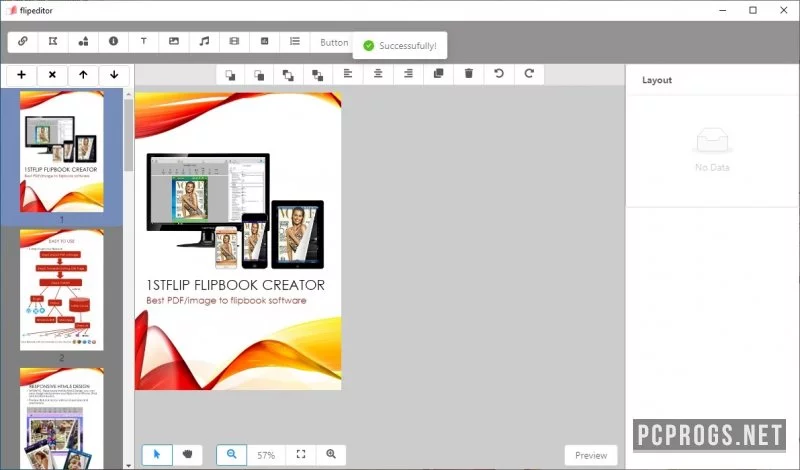This screenshot has width=800, height=470.
Task: Move selected page down
Action: 114,75
